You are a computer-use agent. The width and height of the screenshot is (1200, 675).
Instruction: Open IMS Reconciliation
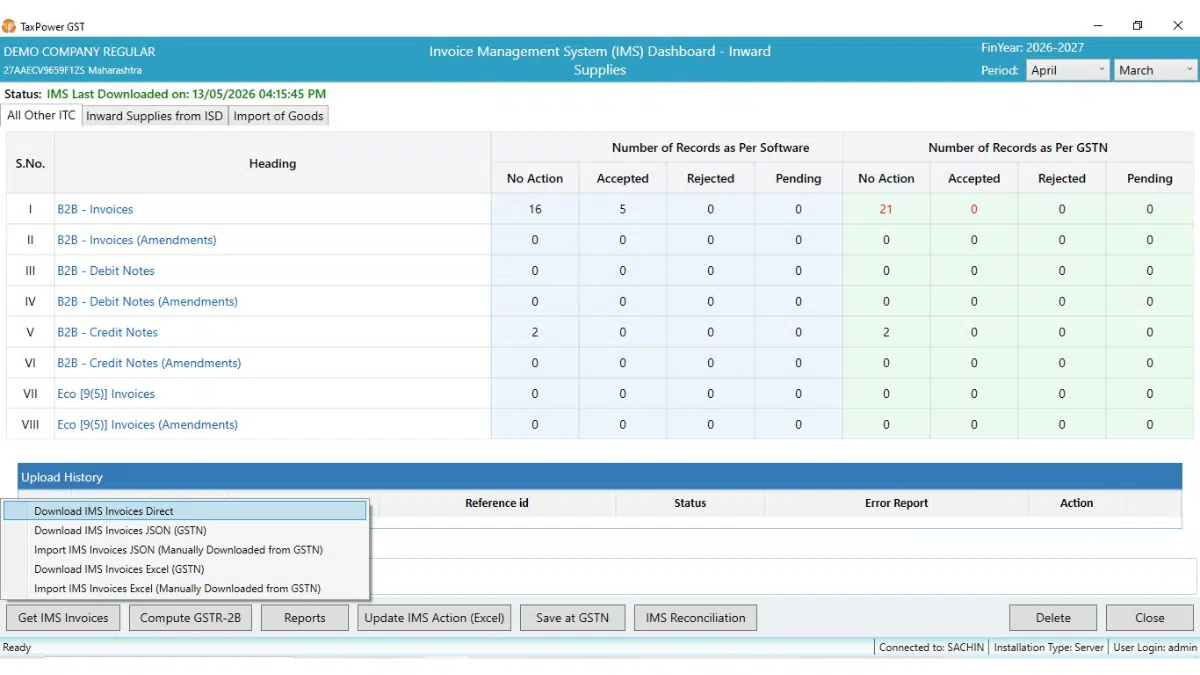pyautogui.click(x=695, y=618)
